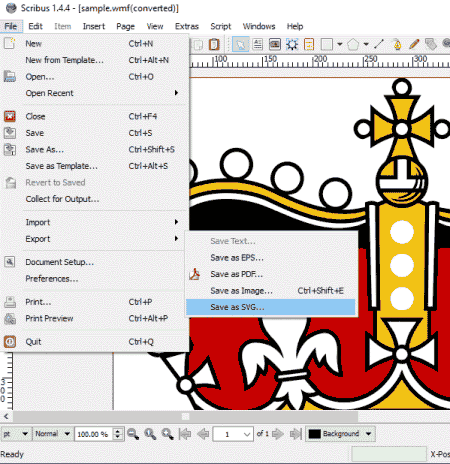Select the Freehand Line pencil tool
The height and width of the screenshot is (464, 450).
pos(414,44)
